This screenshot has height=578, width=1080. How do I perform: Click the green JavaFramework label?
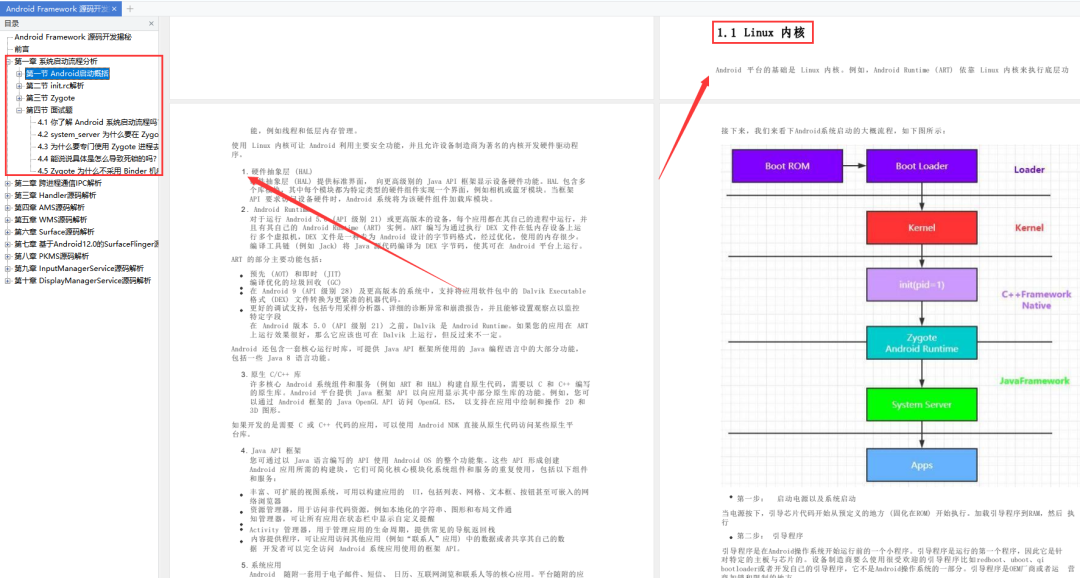[1035, 380]
